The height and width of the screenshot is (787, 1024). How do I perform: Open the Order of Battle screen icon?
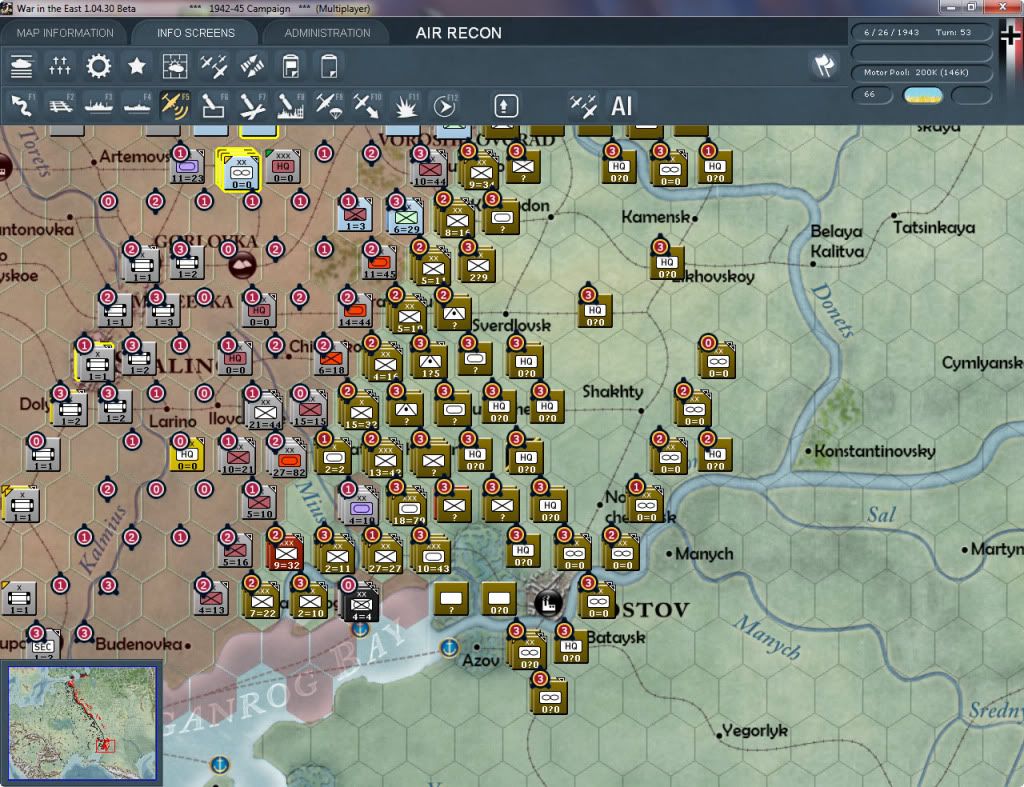pyautogui.click(x=22, y=67)
